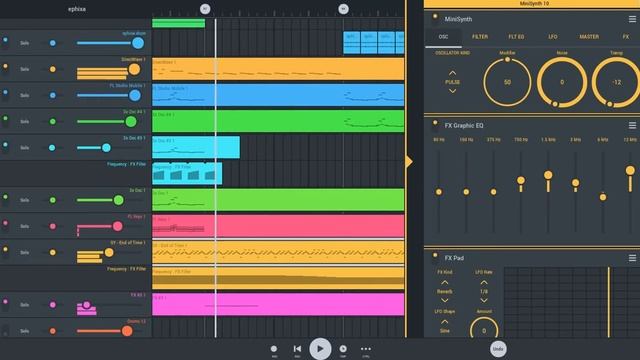Click pan knob of orange Drums track
640x360 pixels.
[x=53, y=331]
